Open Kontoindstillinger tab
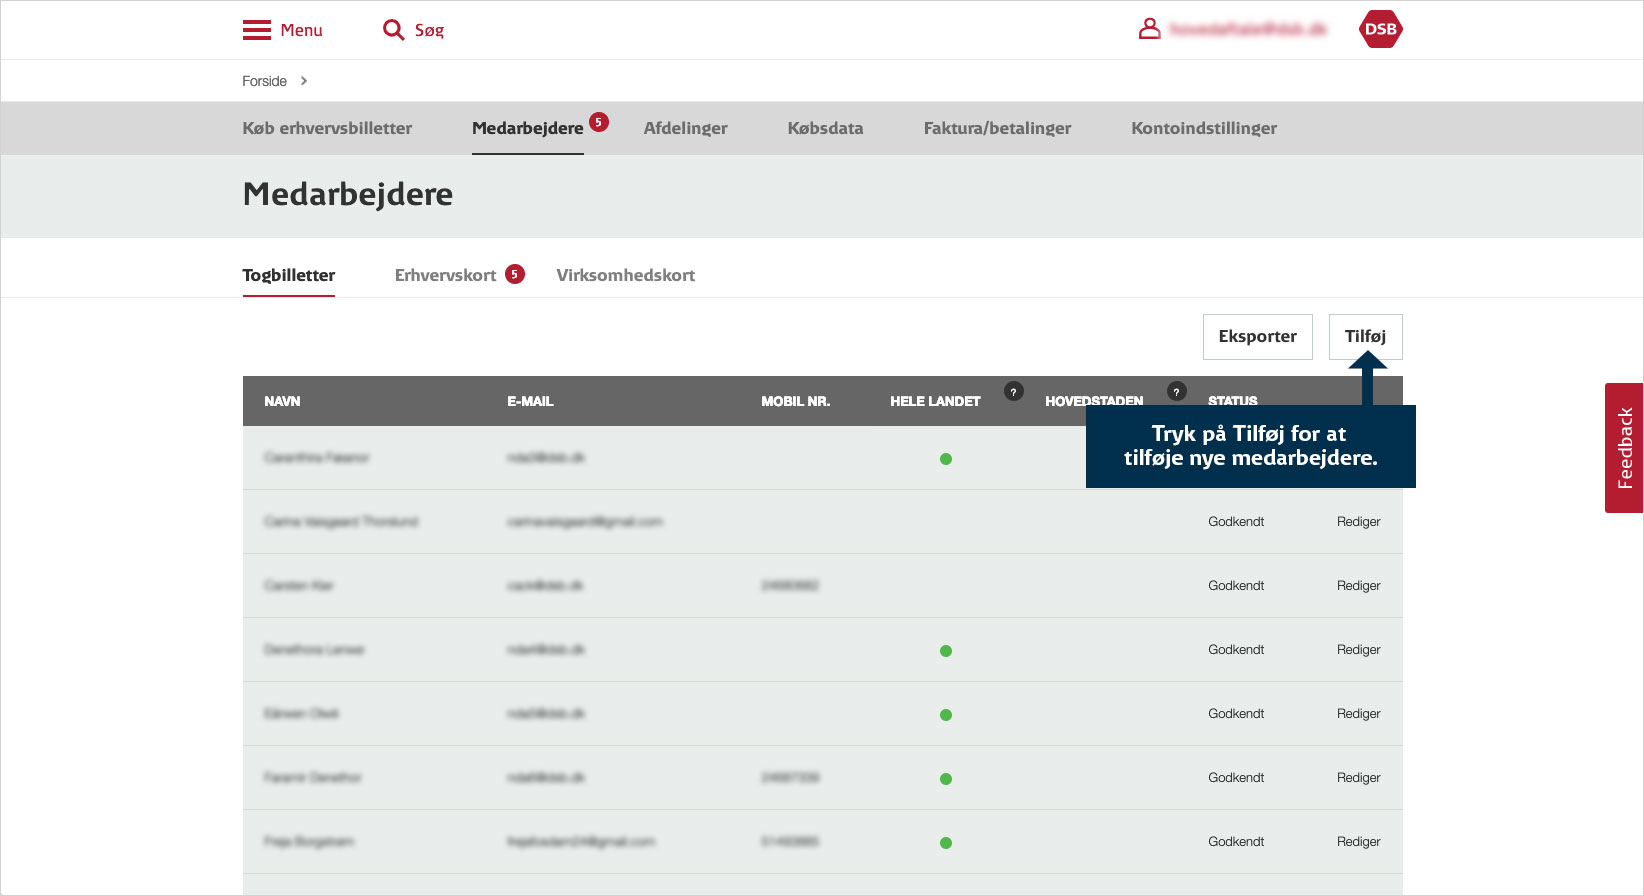 pos(1203,128)
